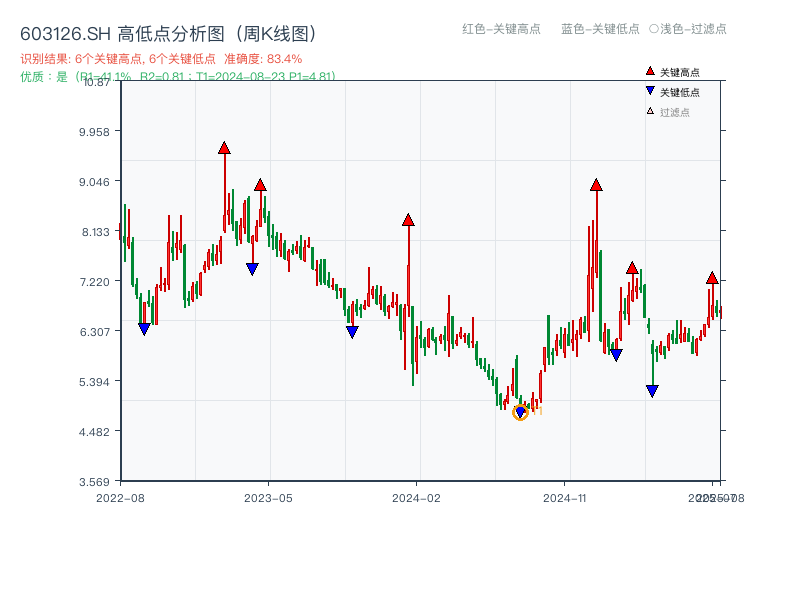Click the orange circled marker on the lowest candle
Screen dimensions: 800x600
pyautogui.click(x=521, y=411)
